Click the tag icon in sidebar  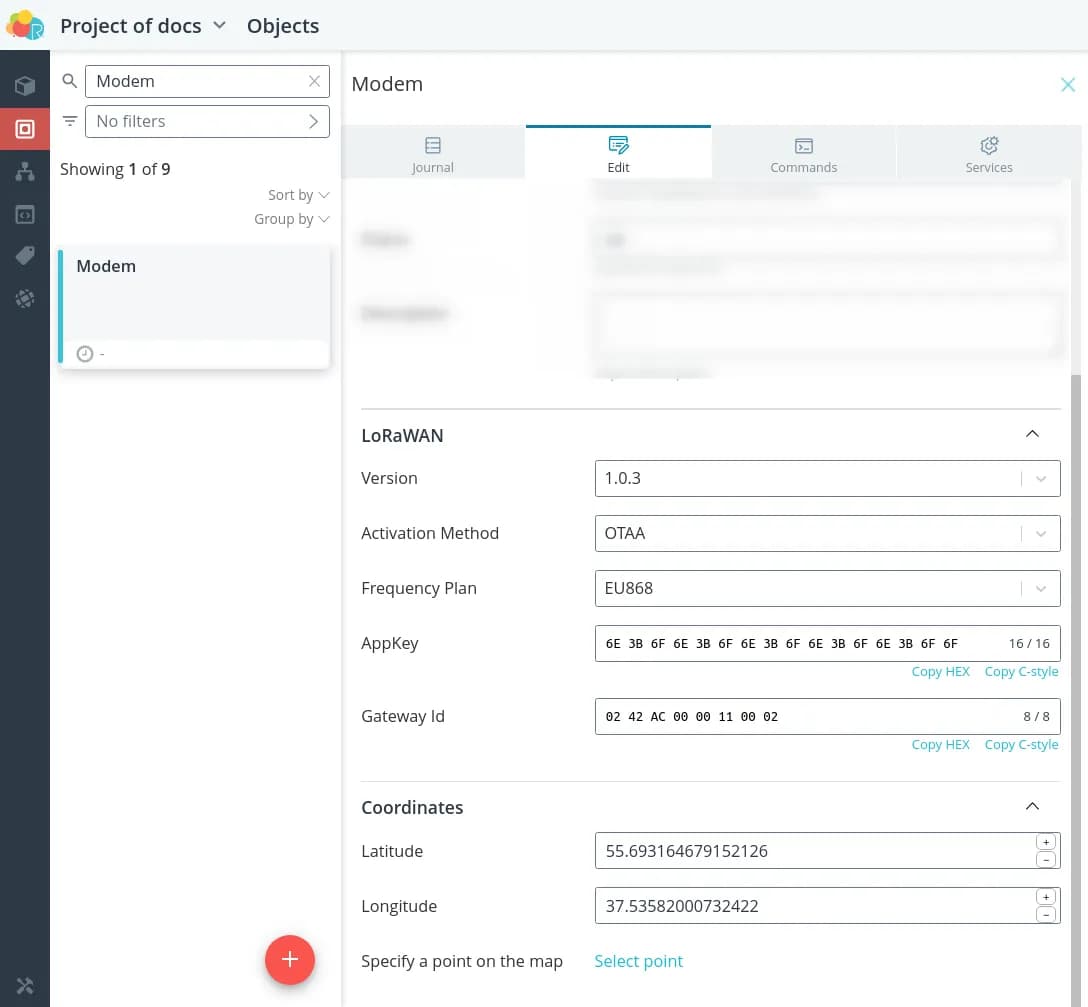pyautogui.click(x=25, y=257)
